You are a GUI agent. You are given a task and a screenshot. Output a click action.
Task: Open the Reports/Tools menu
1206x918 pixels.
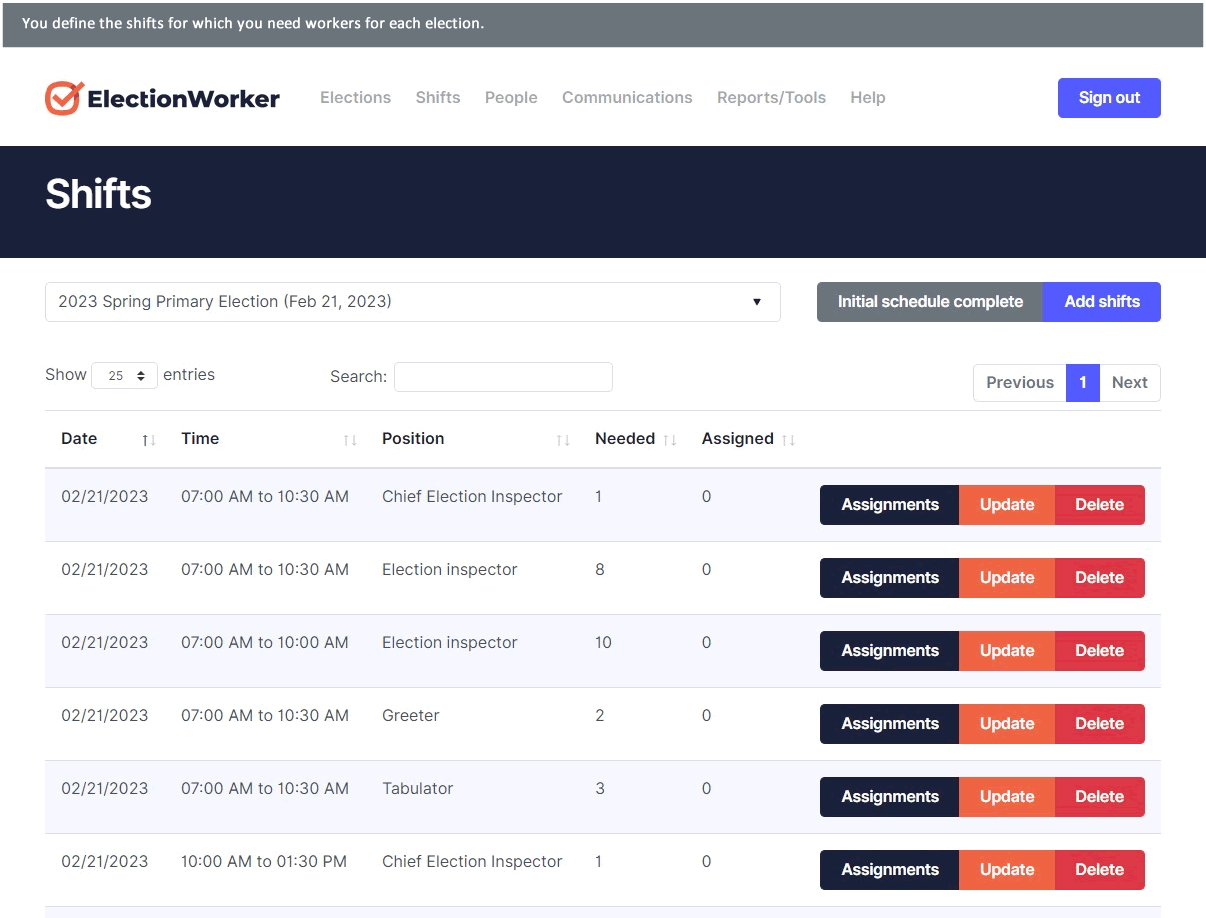771,98
